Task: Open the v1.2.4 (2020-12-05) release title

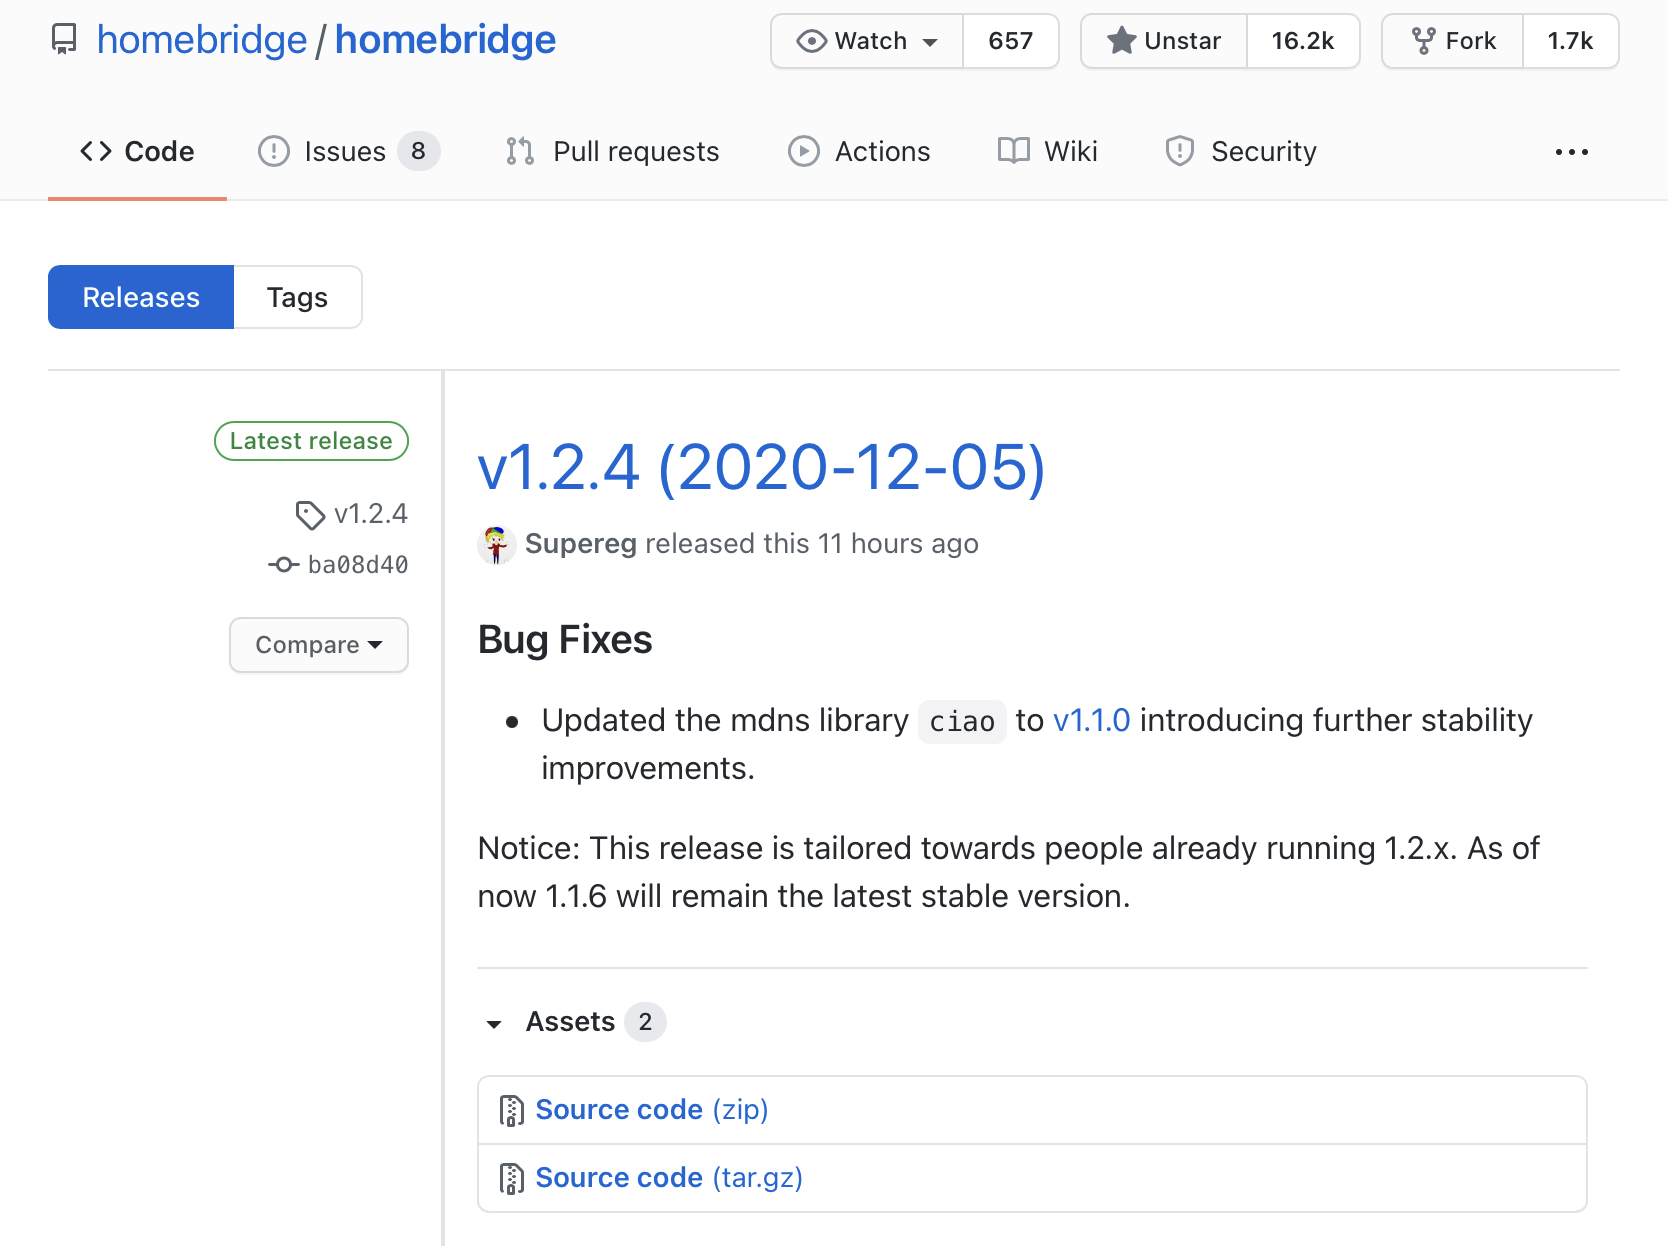Action: (761, 467)
